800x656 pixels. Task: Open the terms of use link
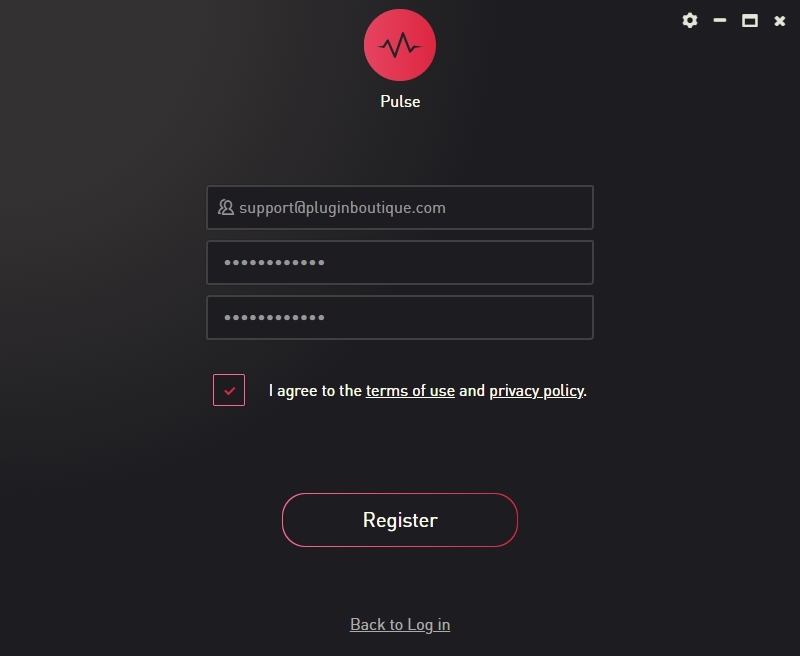coord(410,391)
